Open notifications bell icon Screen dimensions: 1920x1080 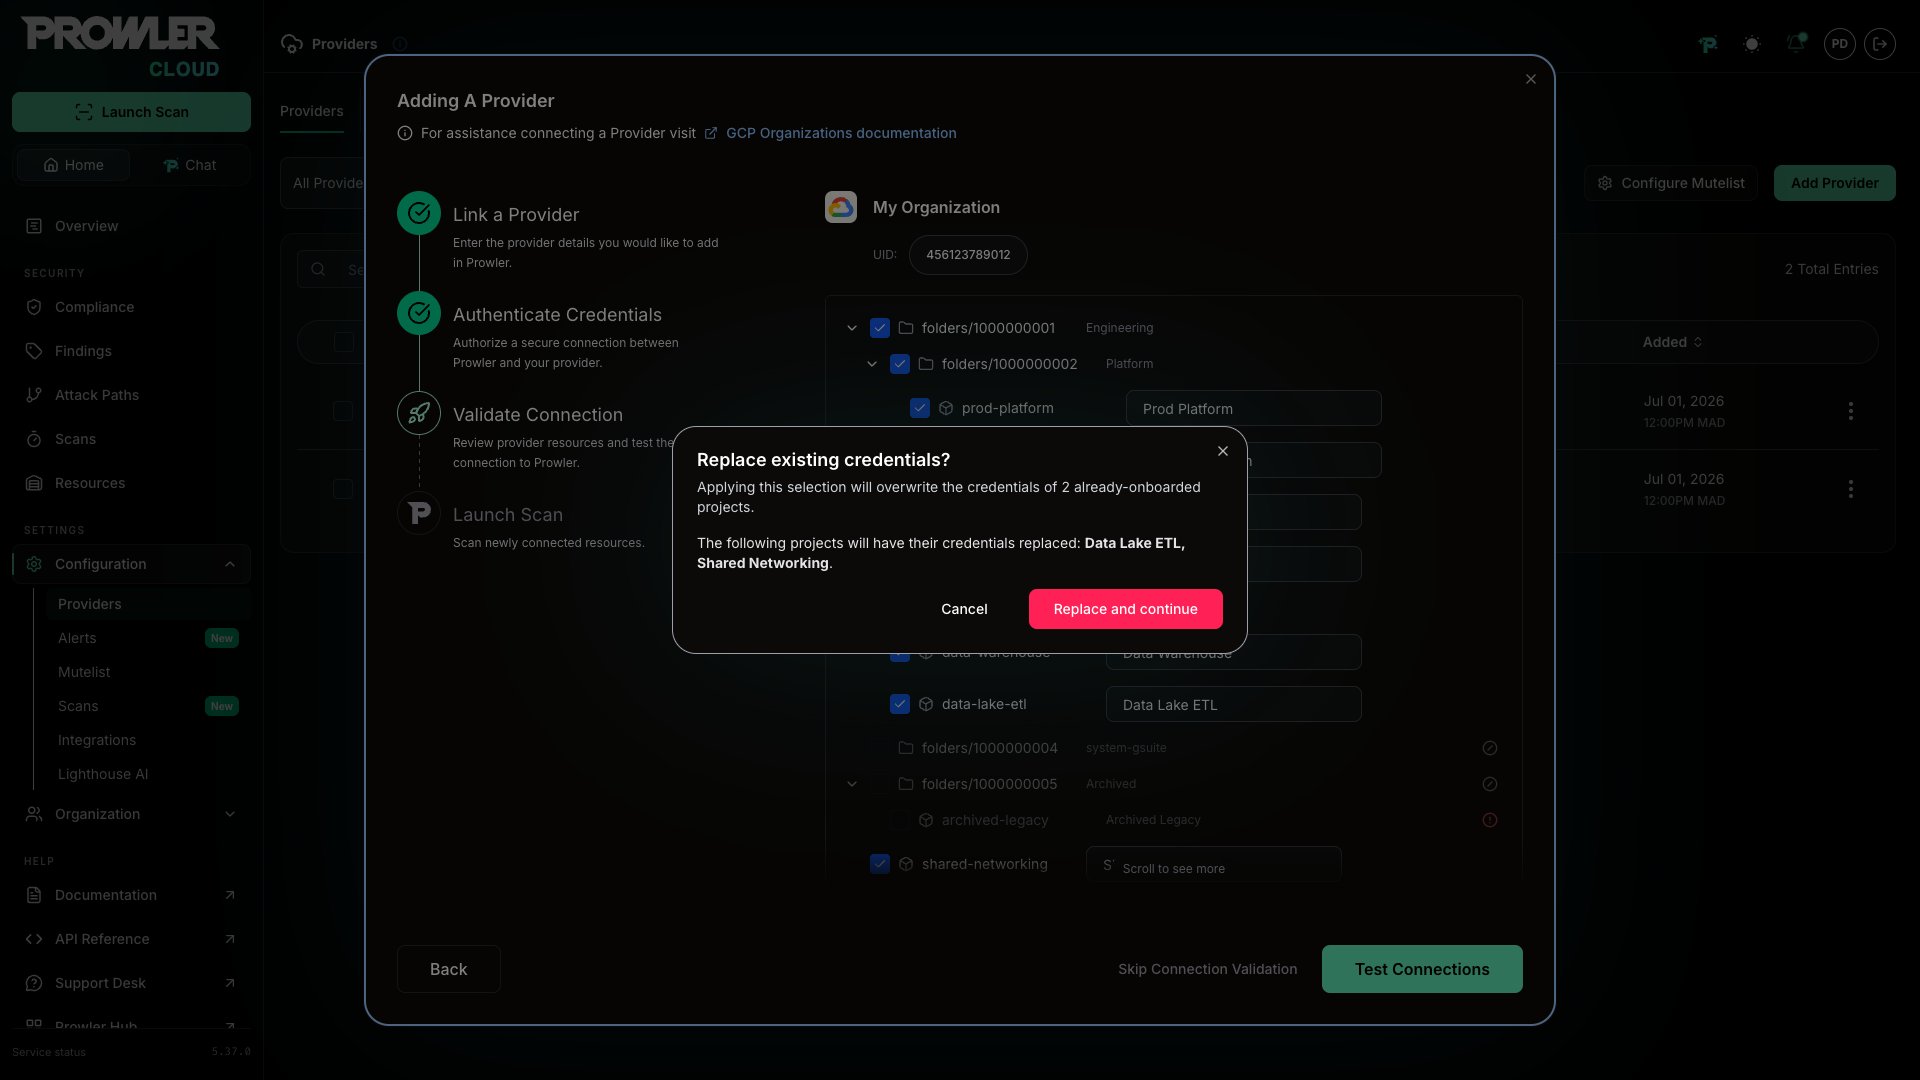1796,44
